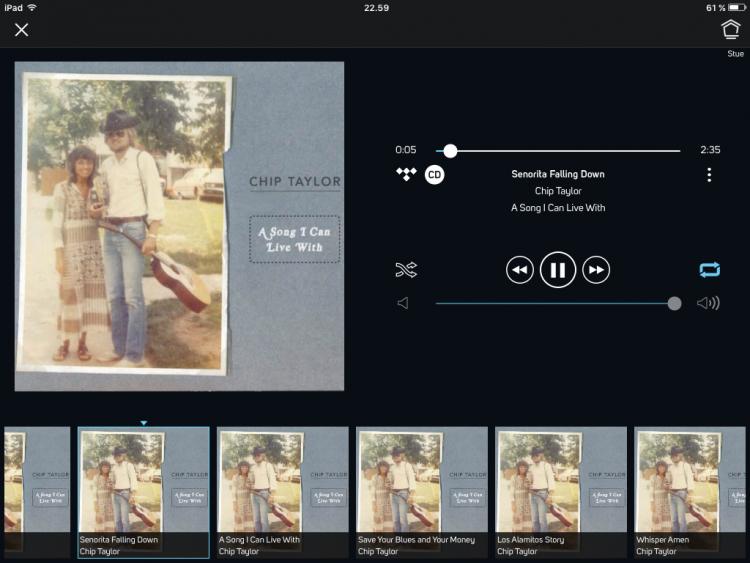Toggle shuffle playback

(x=406, y=270)
